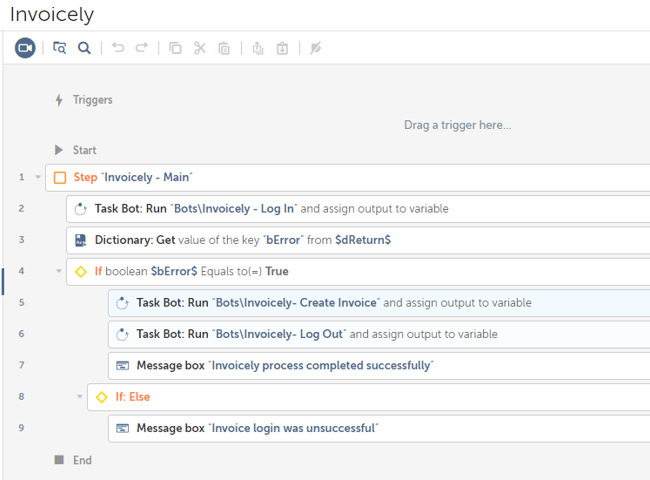Click the 'Drag a trigger here...' area
The width and height of the screenshot is (650, 480).
458,125
